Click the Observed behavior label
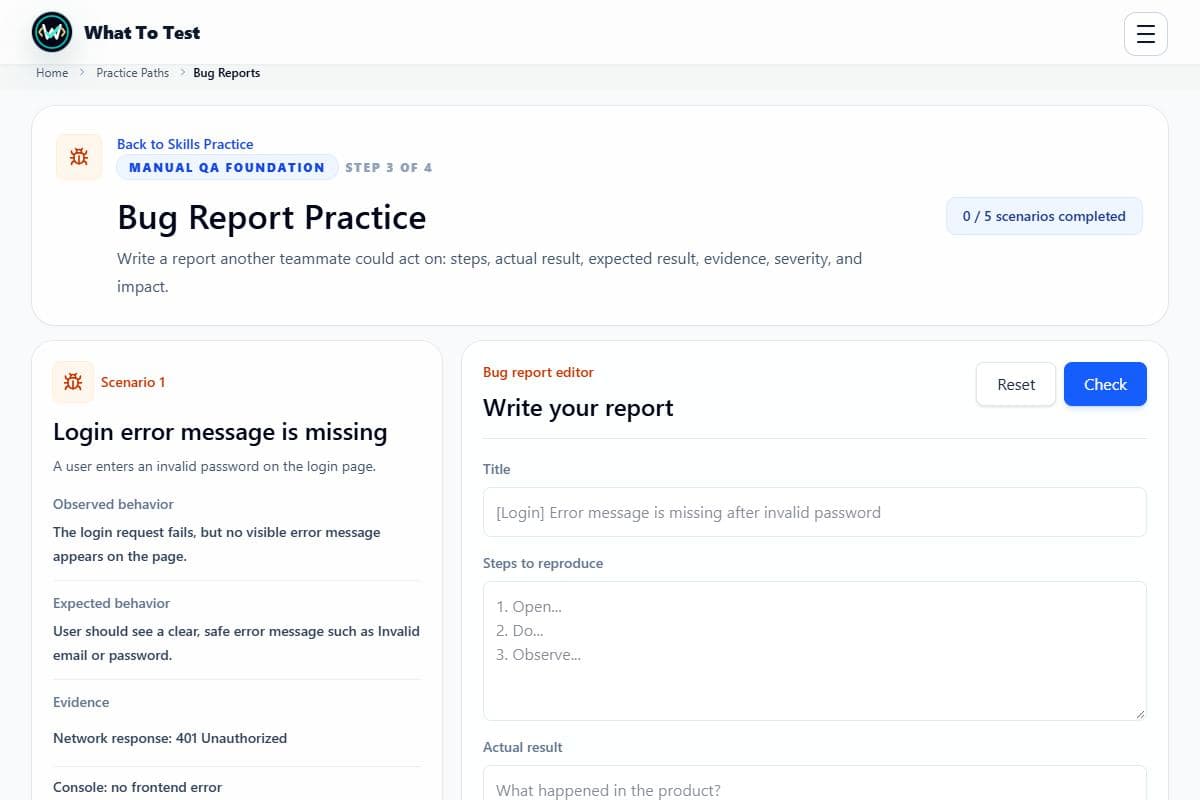Viewport: 1200px width, 800px height. [113, 504]
